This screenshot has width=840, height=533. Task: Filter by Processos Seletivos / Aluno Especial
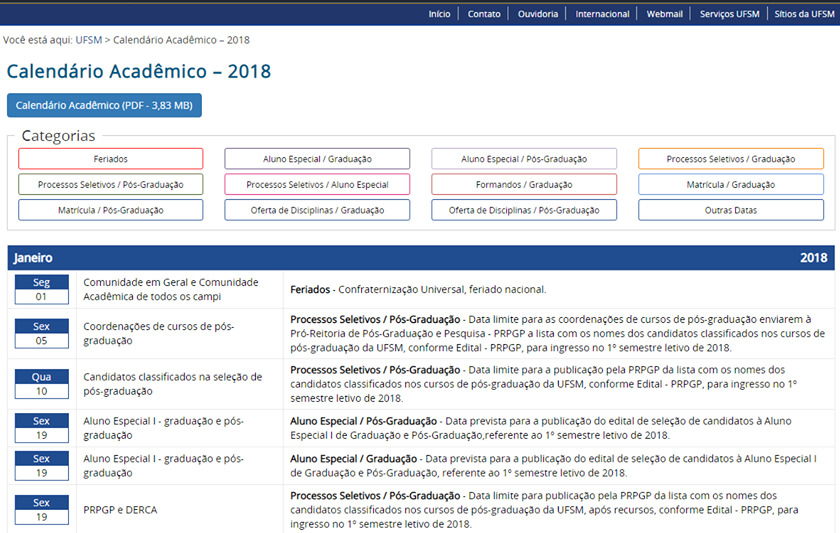[x=317, y=185]
